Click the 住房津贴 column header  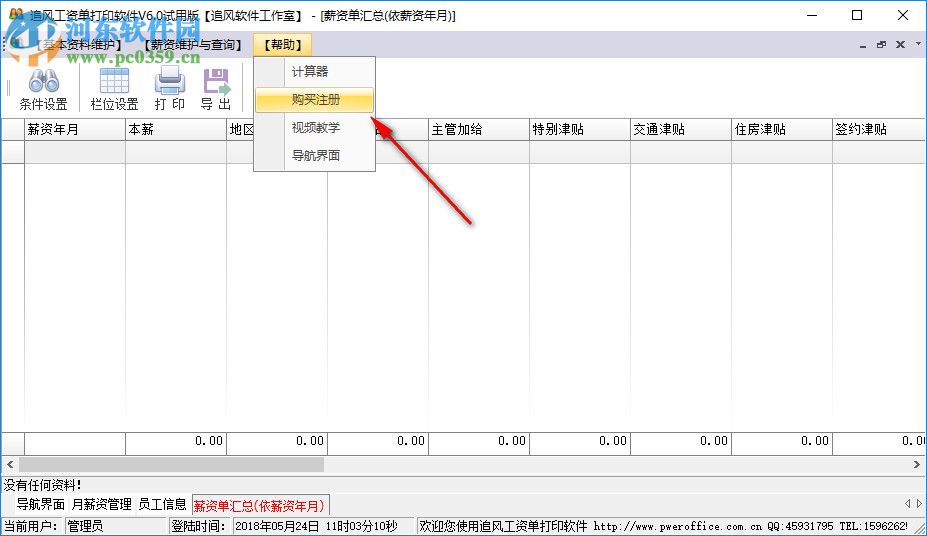(x=782, y=129)
